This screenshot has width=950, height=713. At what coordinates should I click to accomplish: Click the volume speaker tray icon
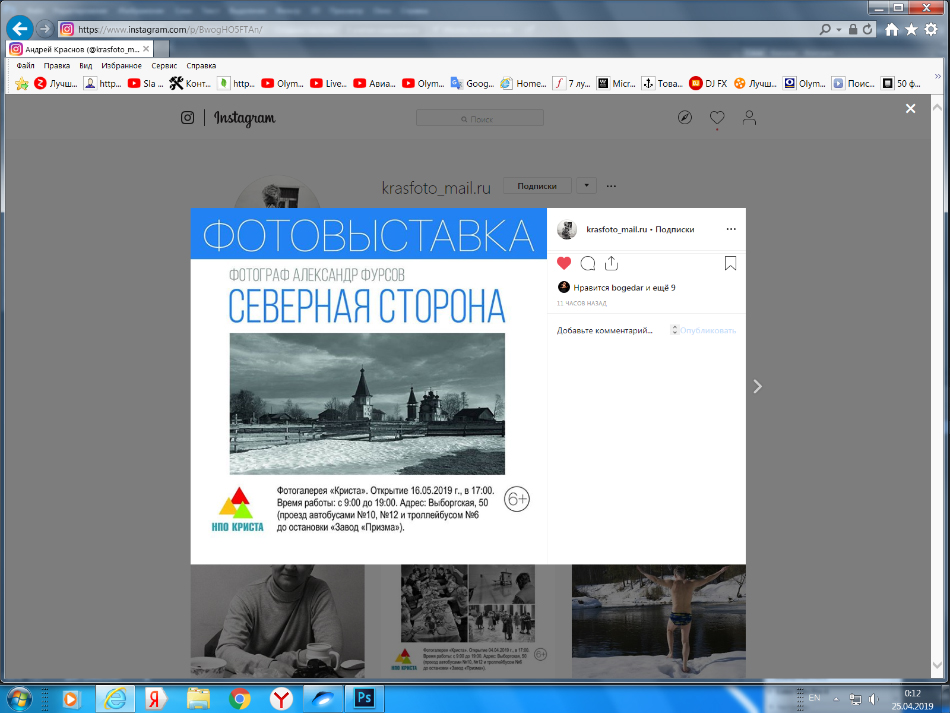(x=873, y=700)
